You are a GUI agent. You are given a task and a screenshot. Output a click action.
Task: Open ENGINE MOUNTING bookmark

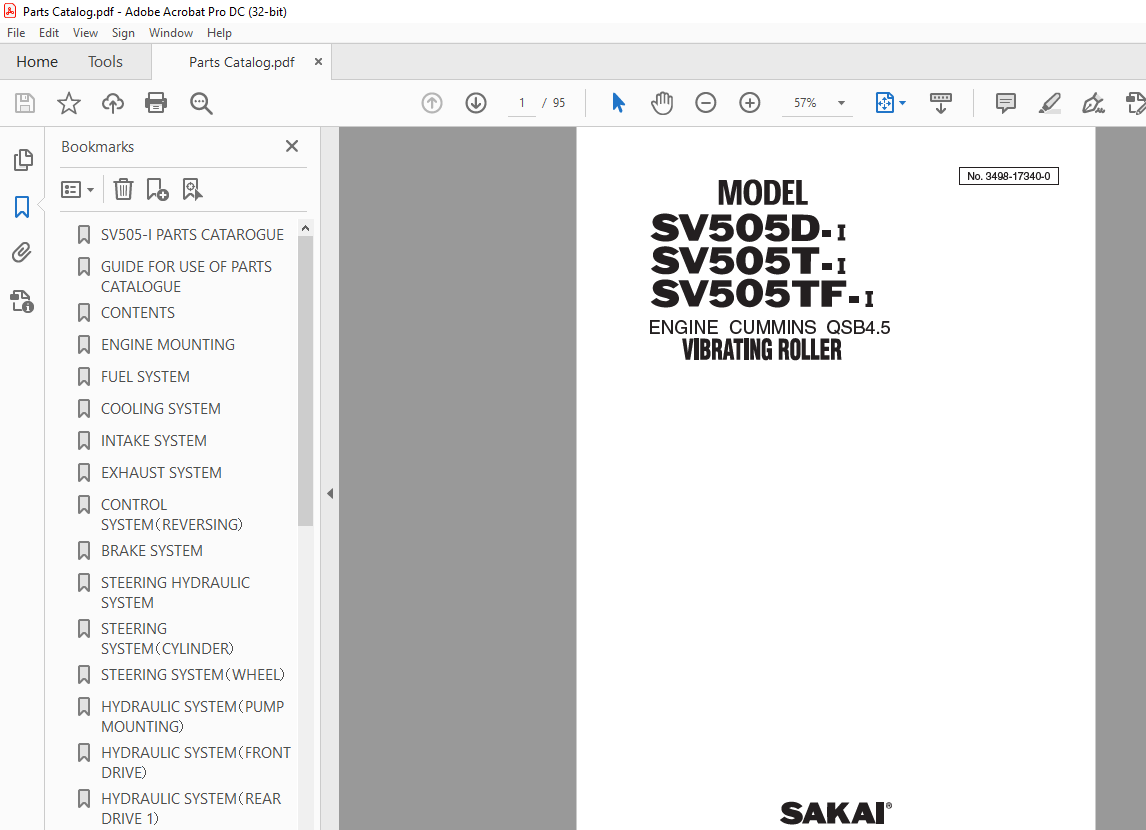click(167, 344)
